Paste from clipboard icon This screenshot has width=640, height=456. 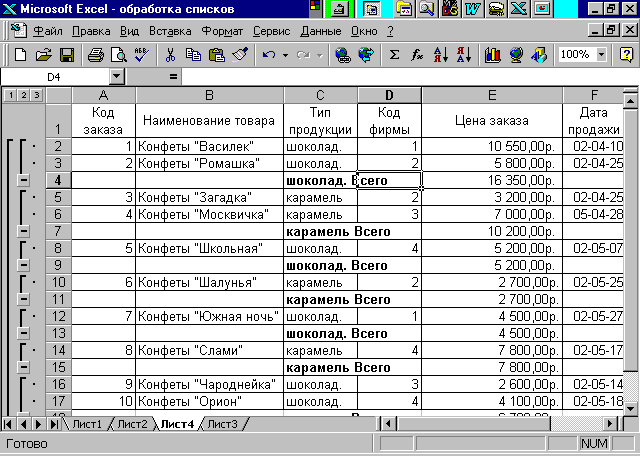tap(217, 54)
